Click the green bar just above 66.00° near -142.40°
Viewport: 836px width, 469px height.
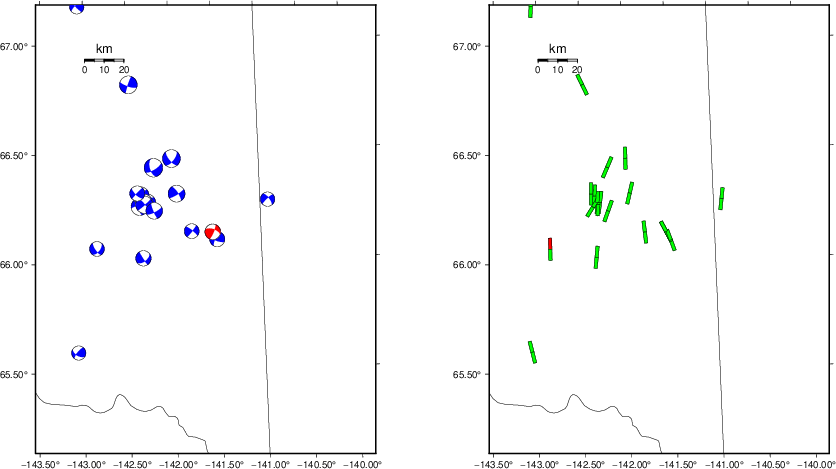click(x=597, y=257)
